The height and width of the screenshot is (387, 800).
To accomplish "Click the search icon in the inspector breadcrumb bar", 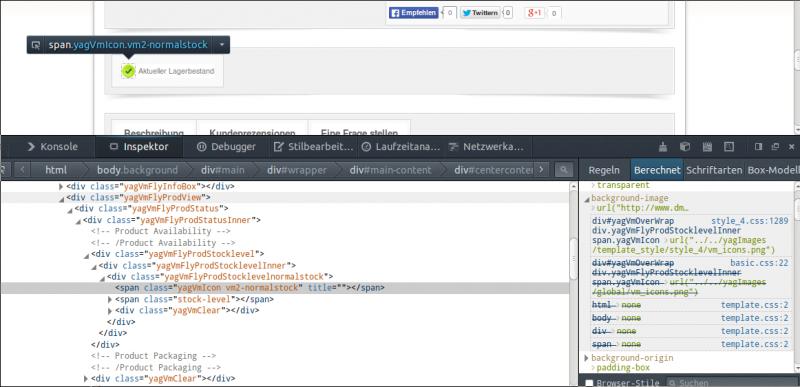I will tap(564, 170).
